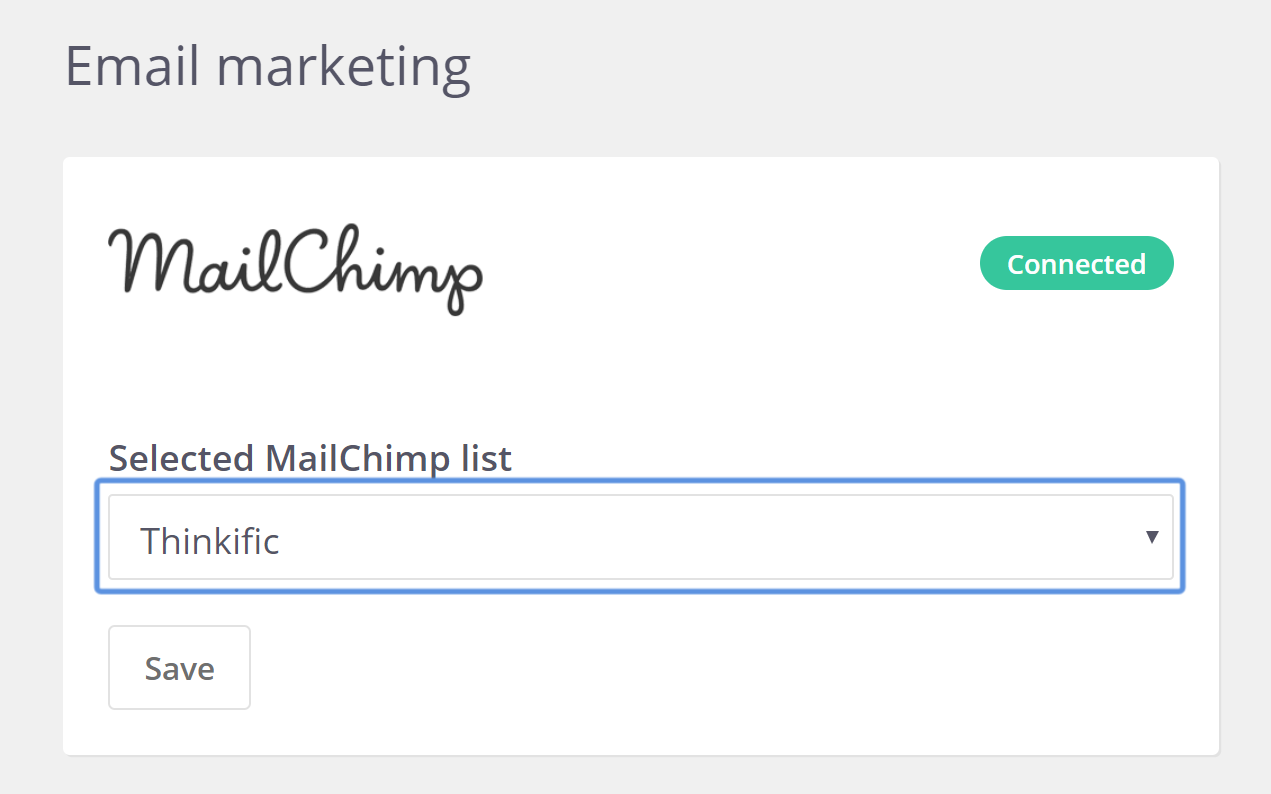1271x794 pixels.
Task: Click the capital M of MailChimp logo
Action: (x=148, y=262)
